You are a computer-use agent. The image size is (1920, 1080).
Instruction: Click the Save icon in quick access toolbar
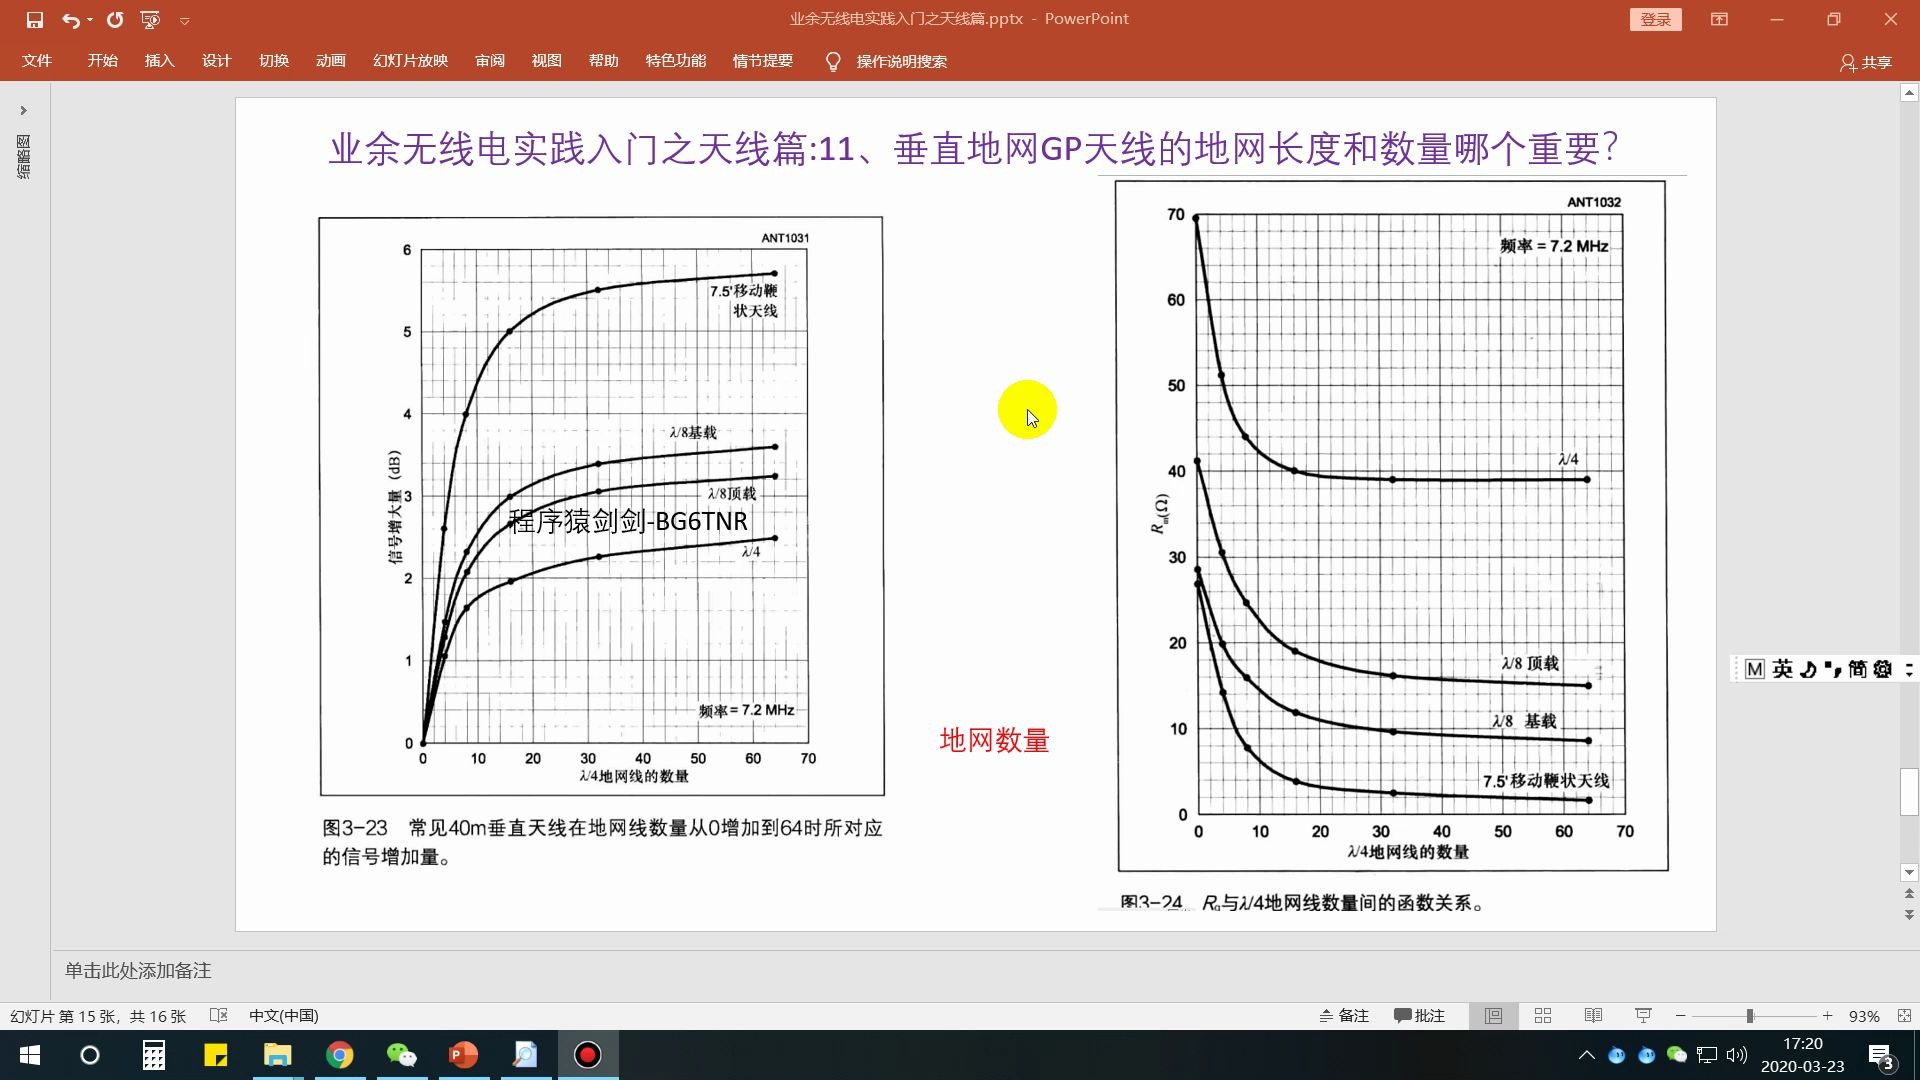click(35, 20)
